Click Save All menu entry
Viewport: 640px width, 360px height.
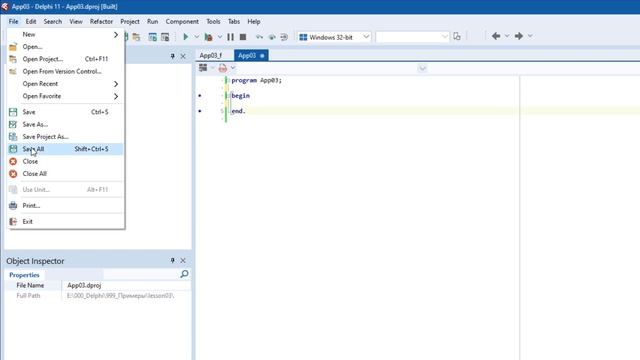tap(65, 149)
